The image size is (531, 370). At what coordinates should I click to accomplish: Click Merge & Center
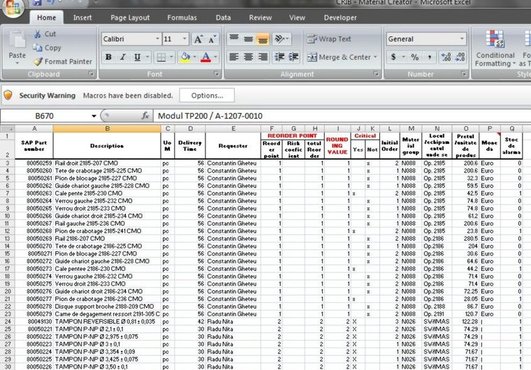point(339,57)
